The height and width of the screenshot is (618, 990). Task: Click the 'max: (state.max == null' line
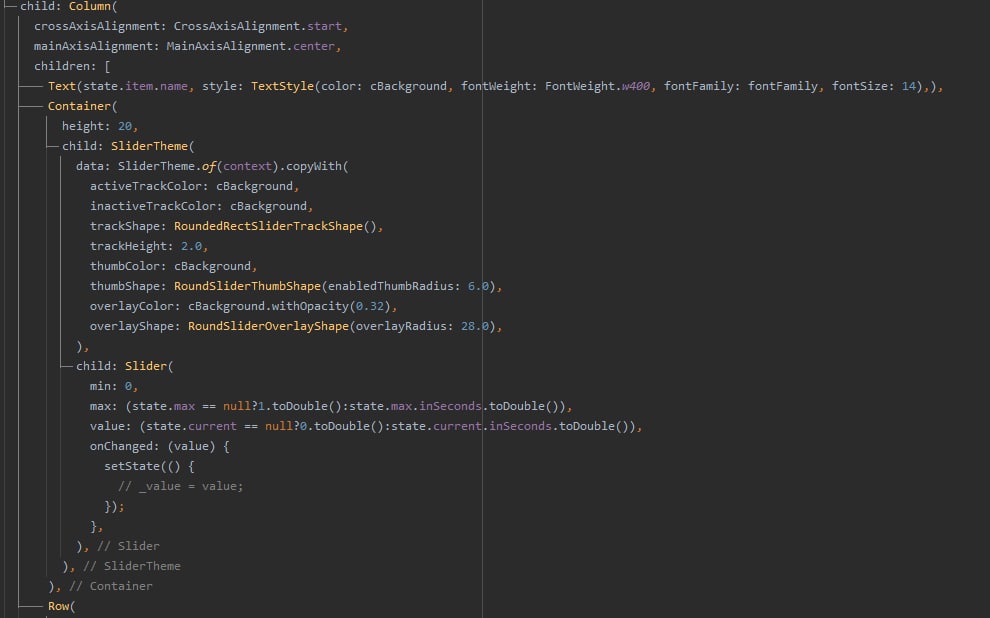click(331, 407)
